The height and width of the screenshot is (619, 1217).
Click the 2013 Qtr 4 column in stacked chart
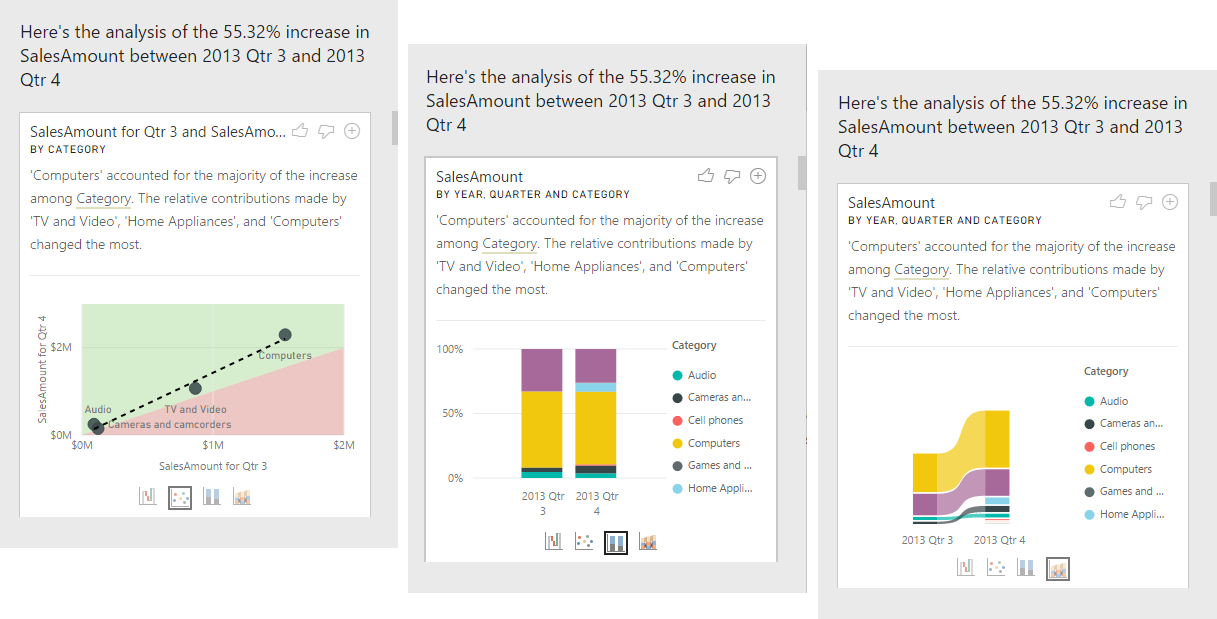(x=596, y=412)
